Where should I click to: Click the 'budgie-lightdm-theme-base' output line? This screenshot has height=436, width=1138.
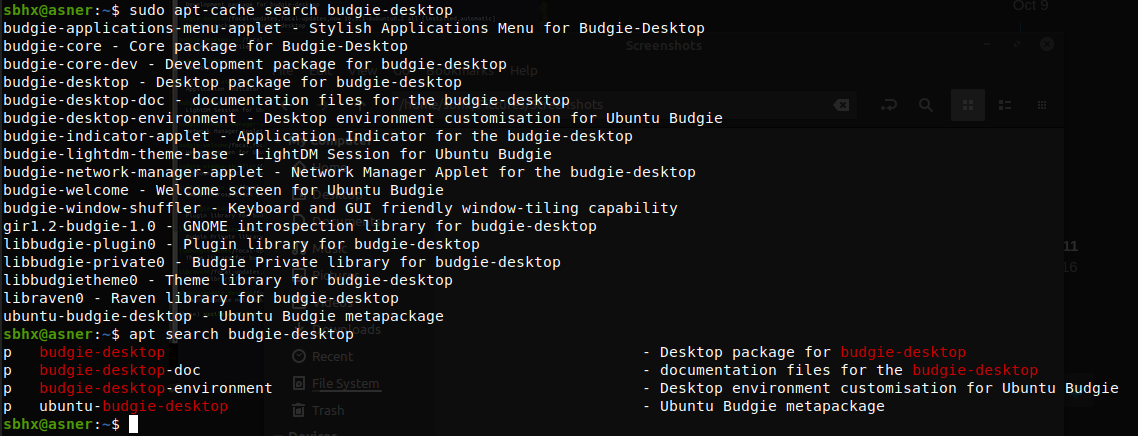click(277, 155)
